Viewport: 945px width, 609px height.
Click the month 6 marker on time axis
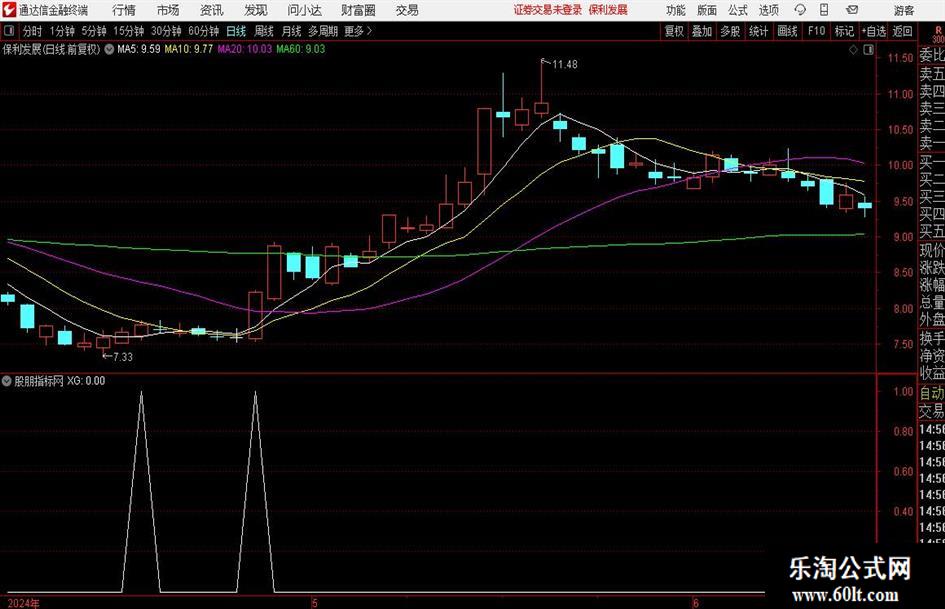695,603
